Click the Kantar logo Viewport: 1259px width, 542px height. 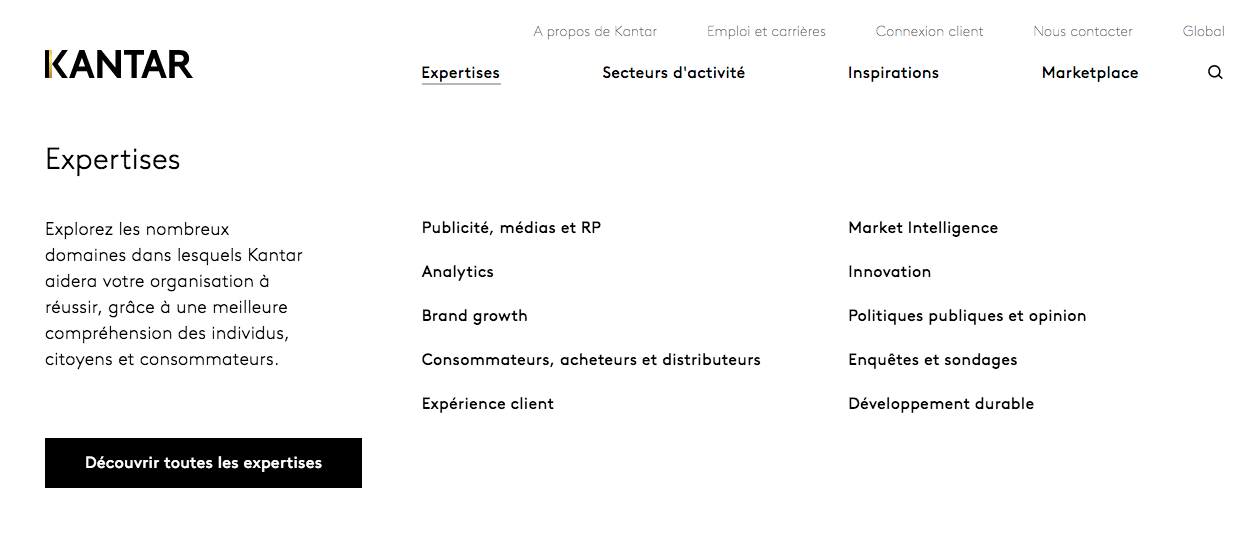119,64
